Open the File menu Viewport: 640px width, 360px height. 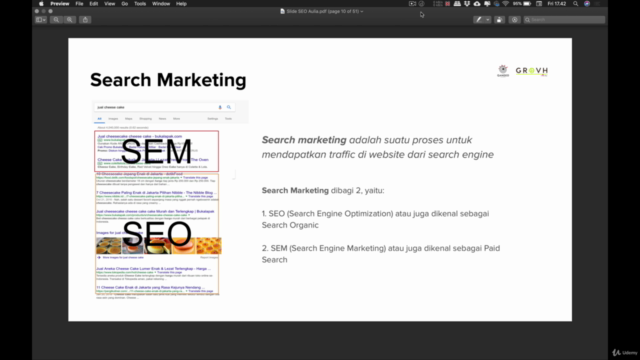pos(79,4)
